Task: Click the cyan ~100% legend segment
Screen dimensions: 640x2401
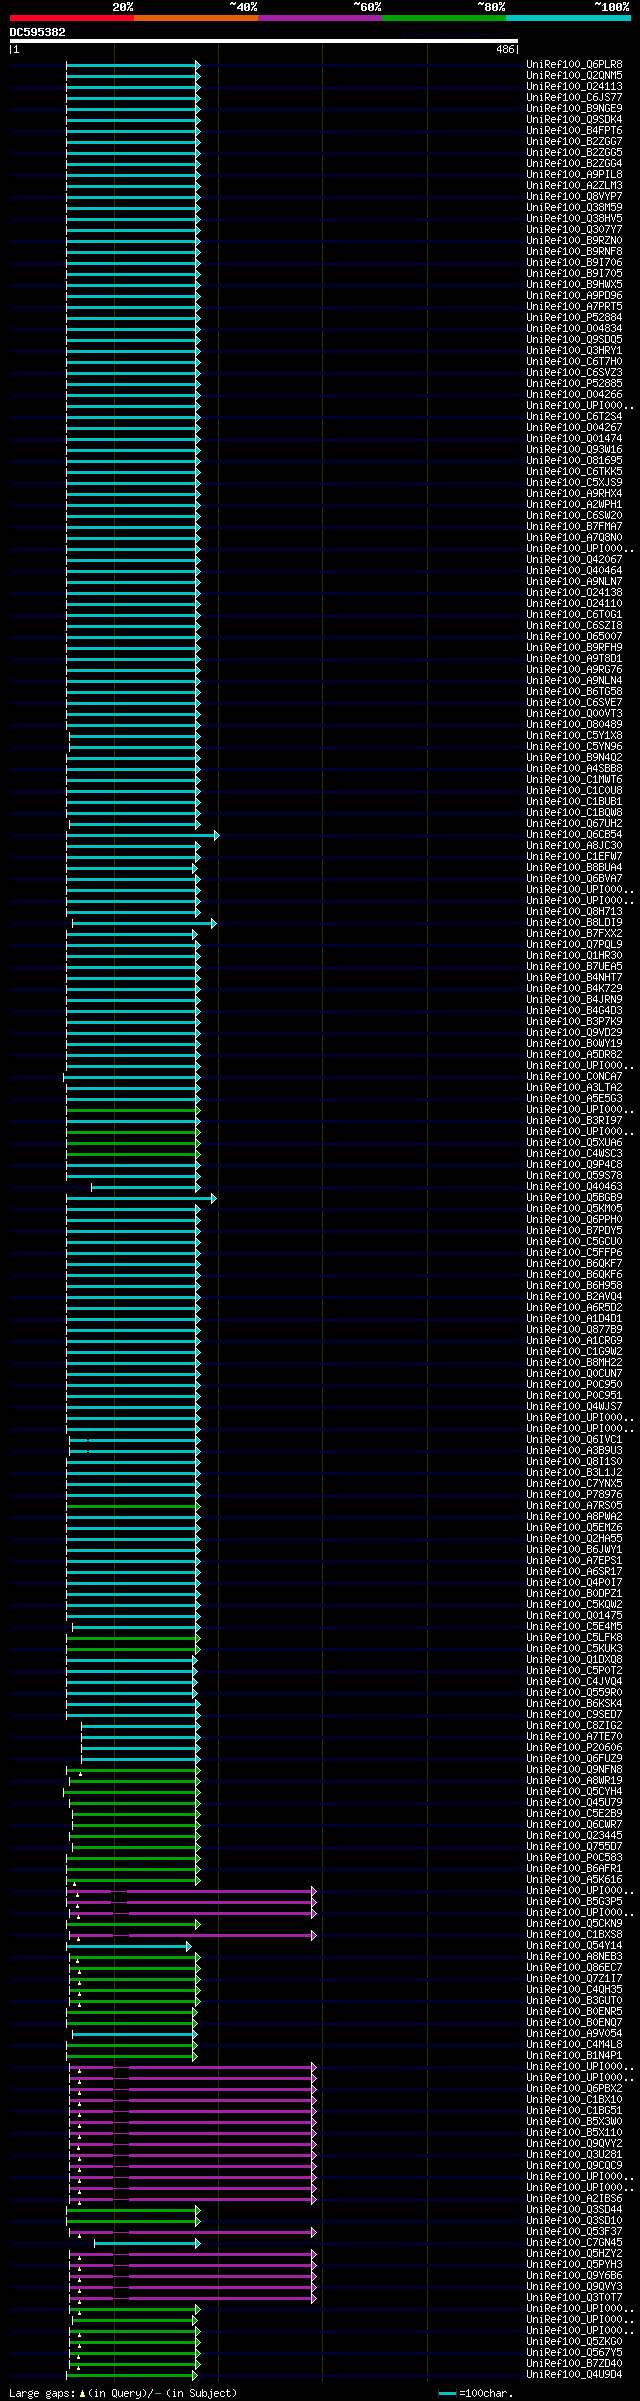Action: coord(568,18)
